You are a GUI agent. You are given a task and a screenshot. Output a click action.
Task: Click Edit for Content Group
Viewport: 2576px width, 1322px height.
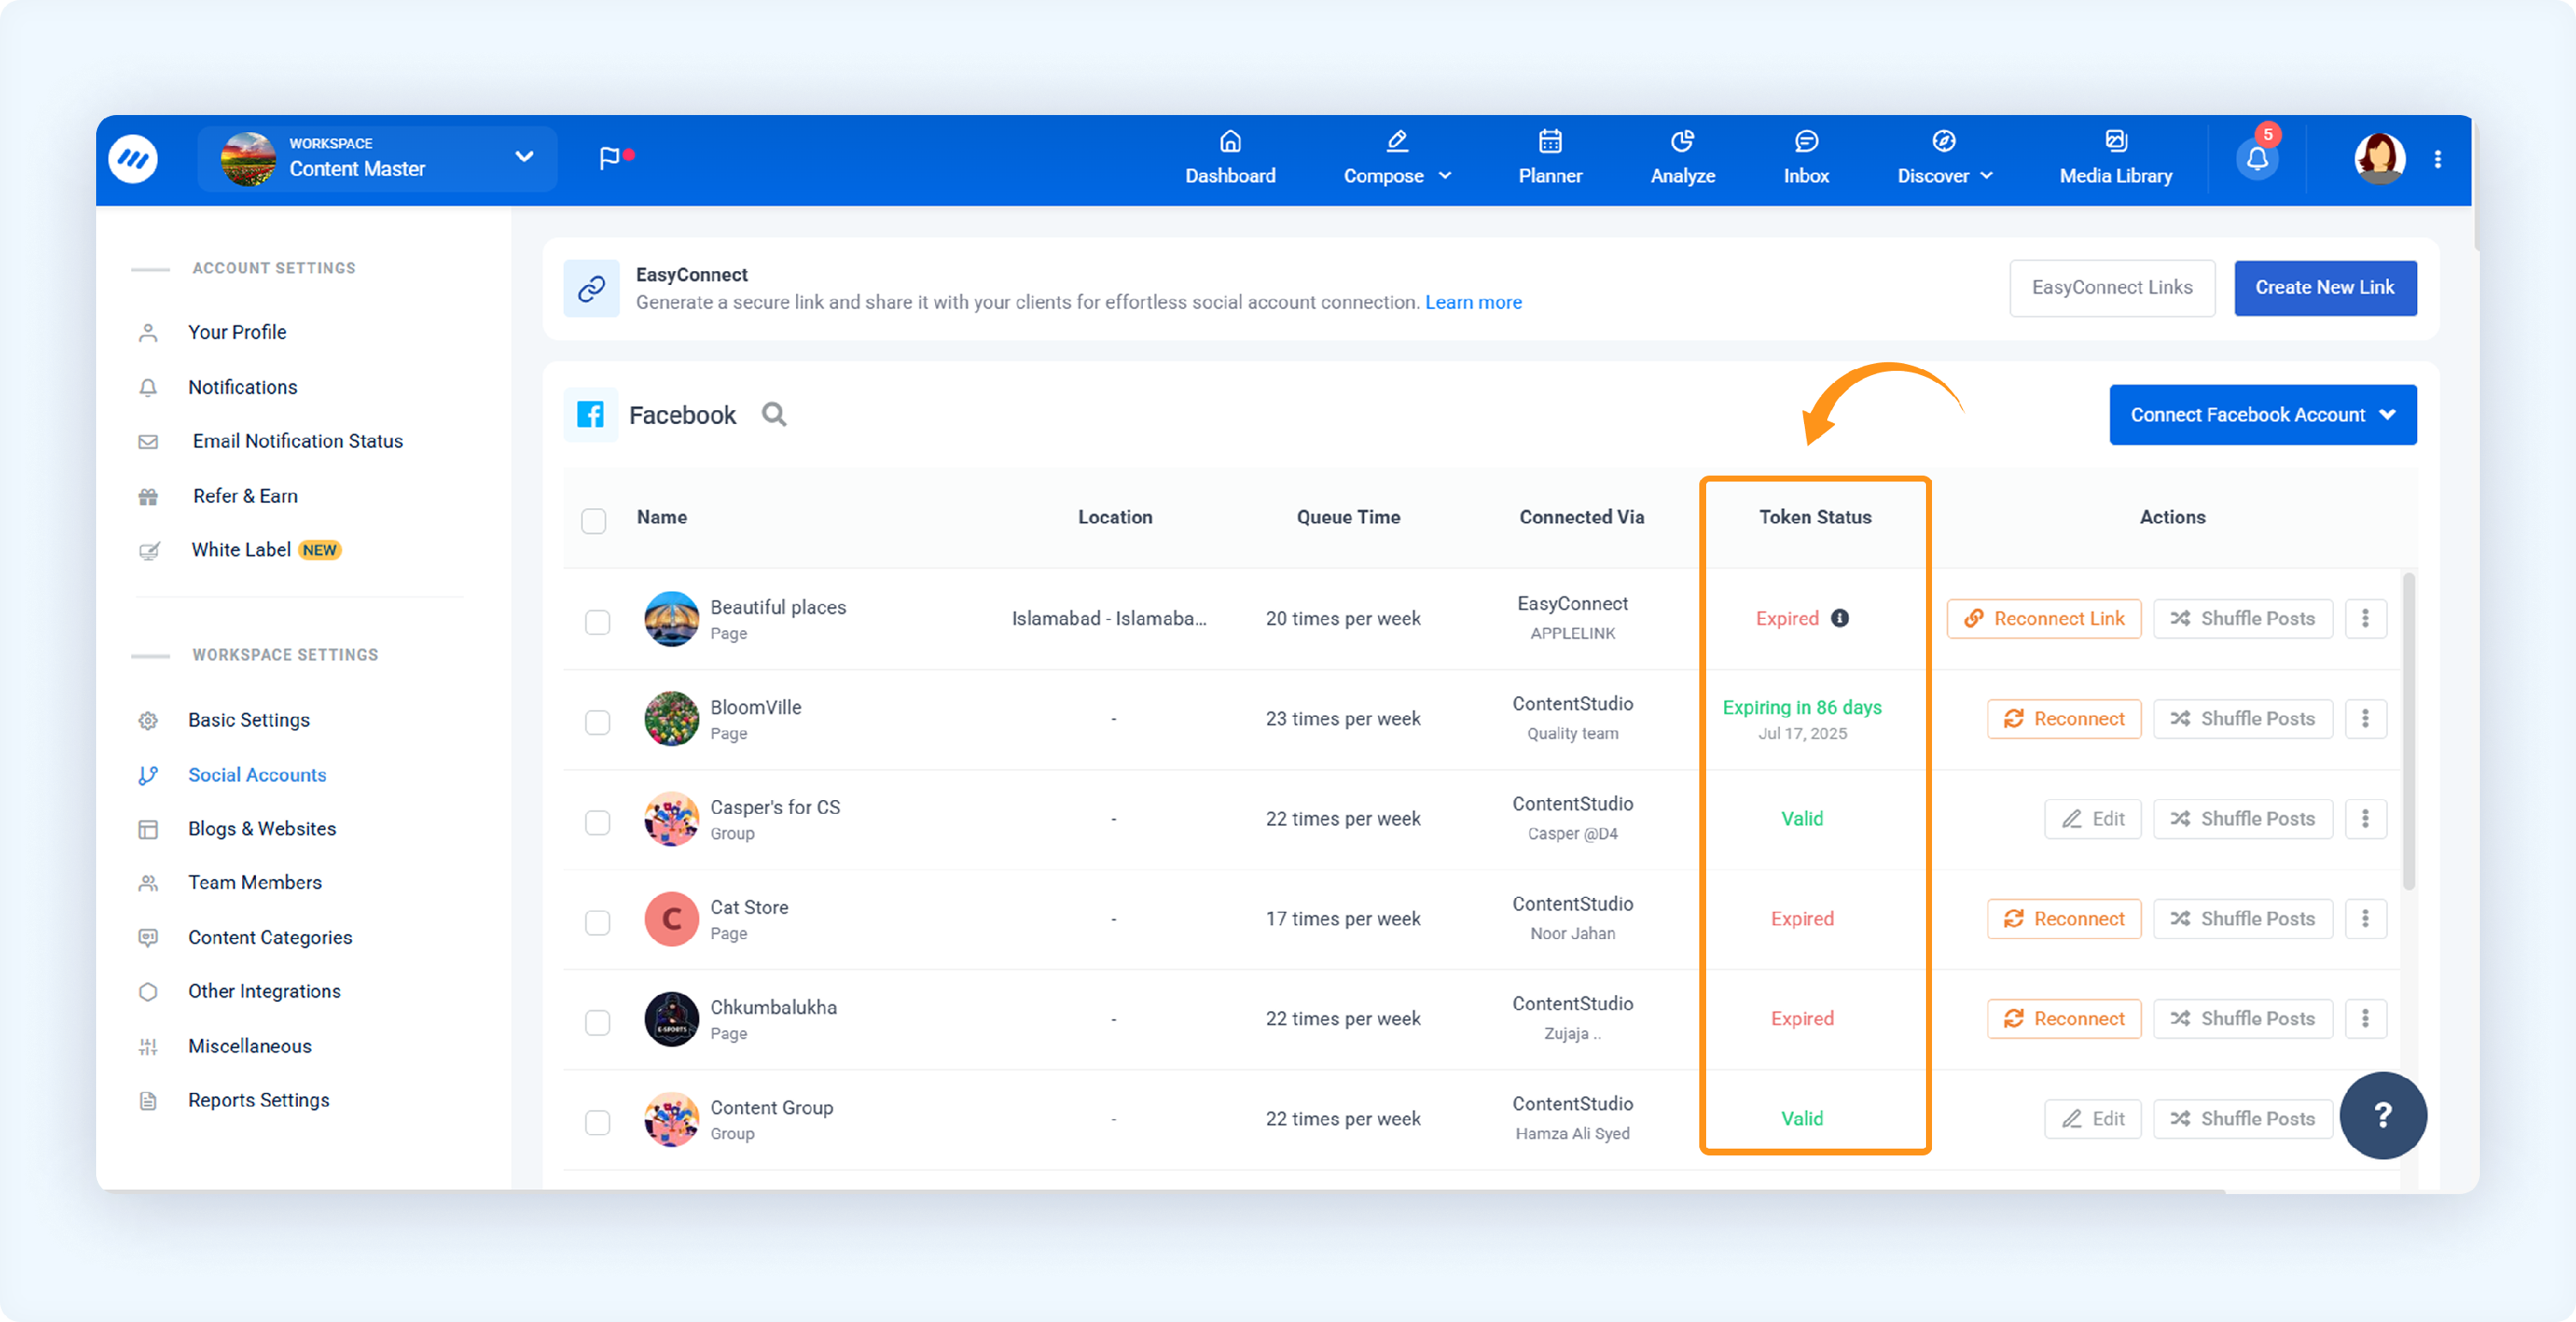coord(2092,1118)
